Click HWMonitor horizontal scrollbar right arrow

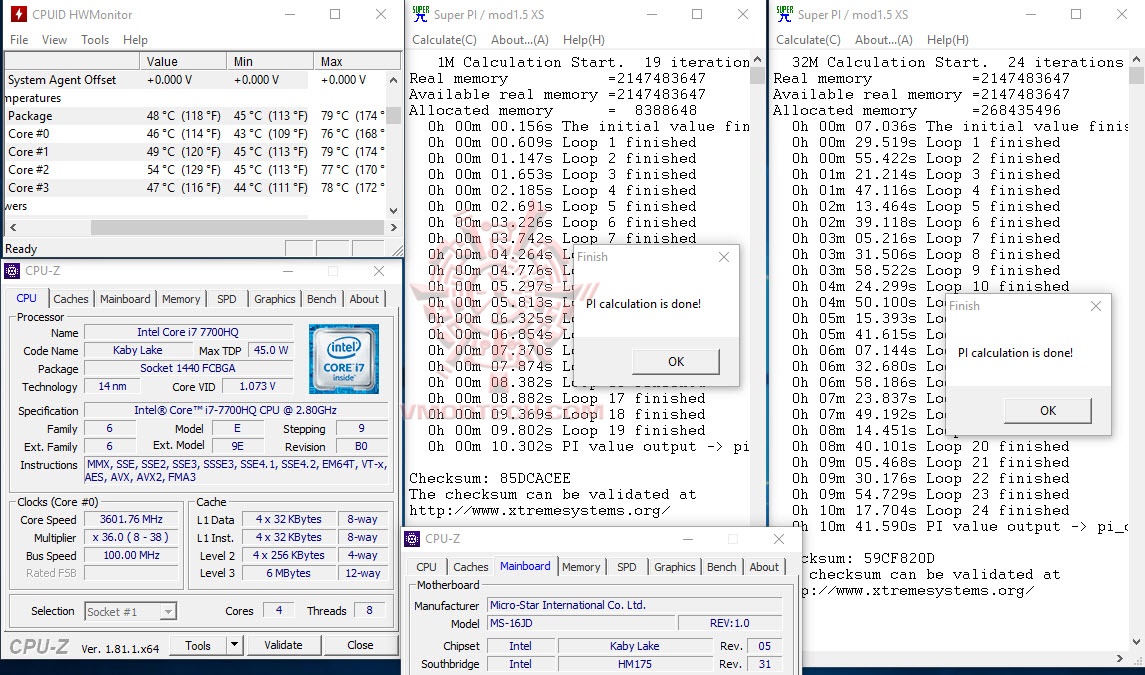[x=394, y=227]
